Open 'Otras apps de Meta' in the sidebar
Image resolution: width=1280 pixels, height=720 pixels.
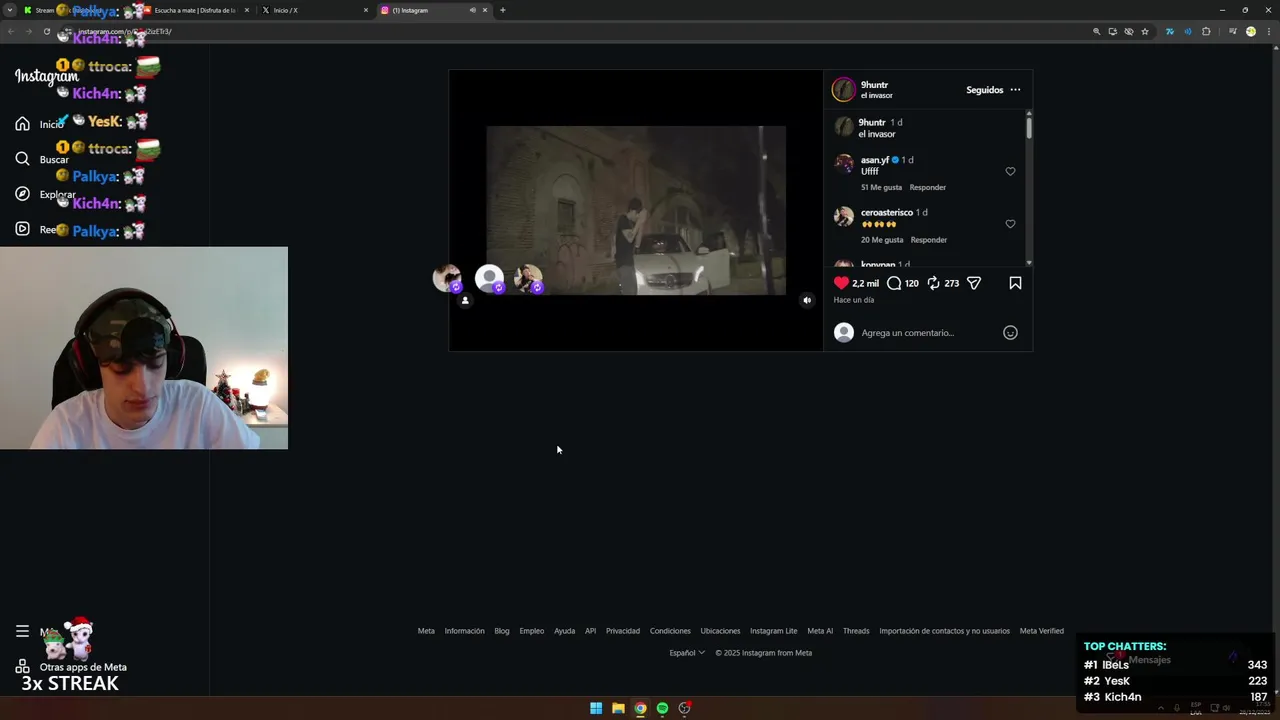[x=70, y=667]
